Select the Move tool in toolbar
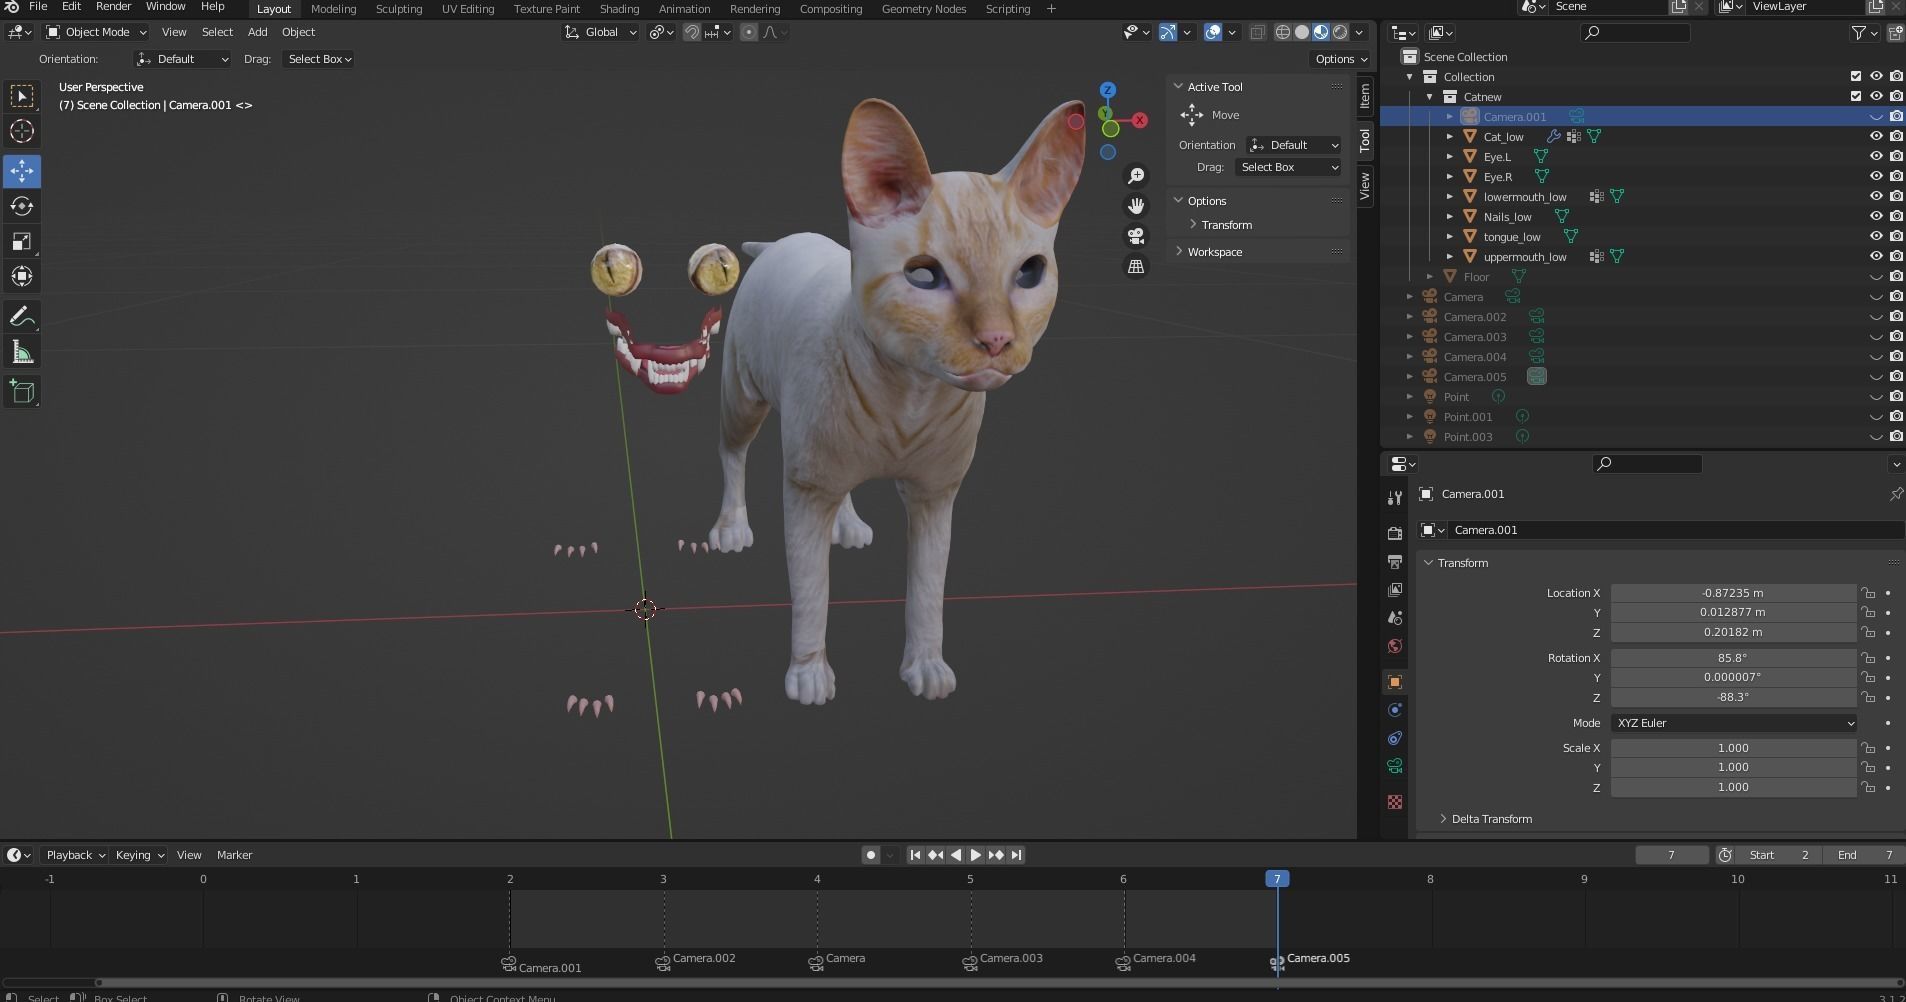Screen dimensions: 1906x1002 pyautogui.click(x=22, y=171)
